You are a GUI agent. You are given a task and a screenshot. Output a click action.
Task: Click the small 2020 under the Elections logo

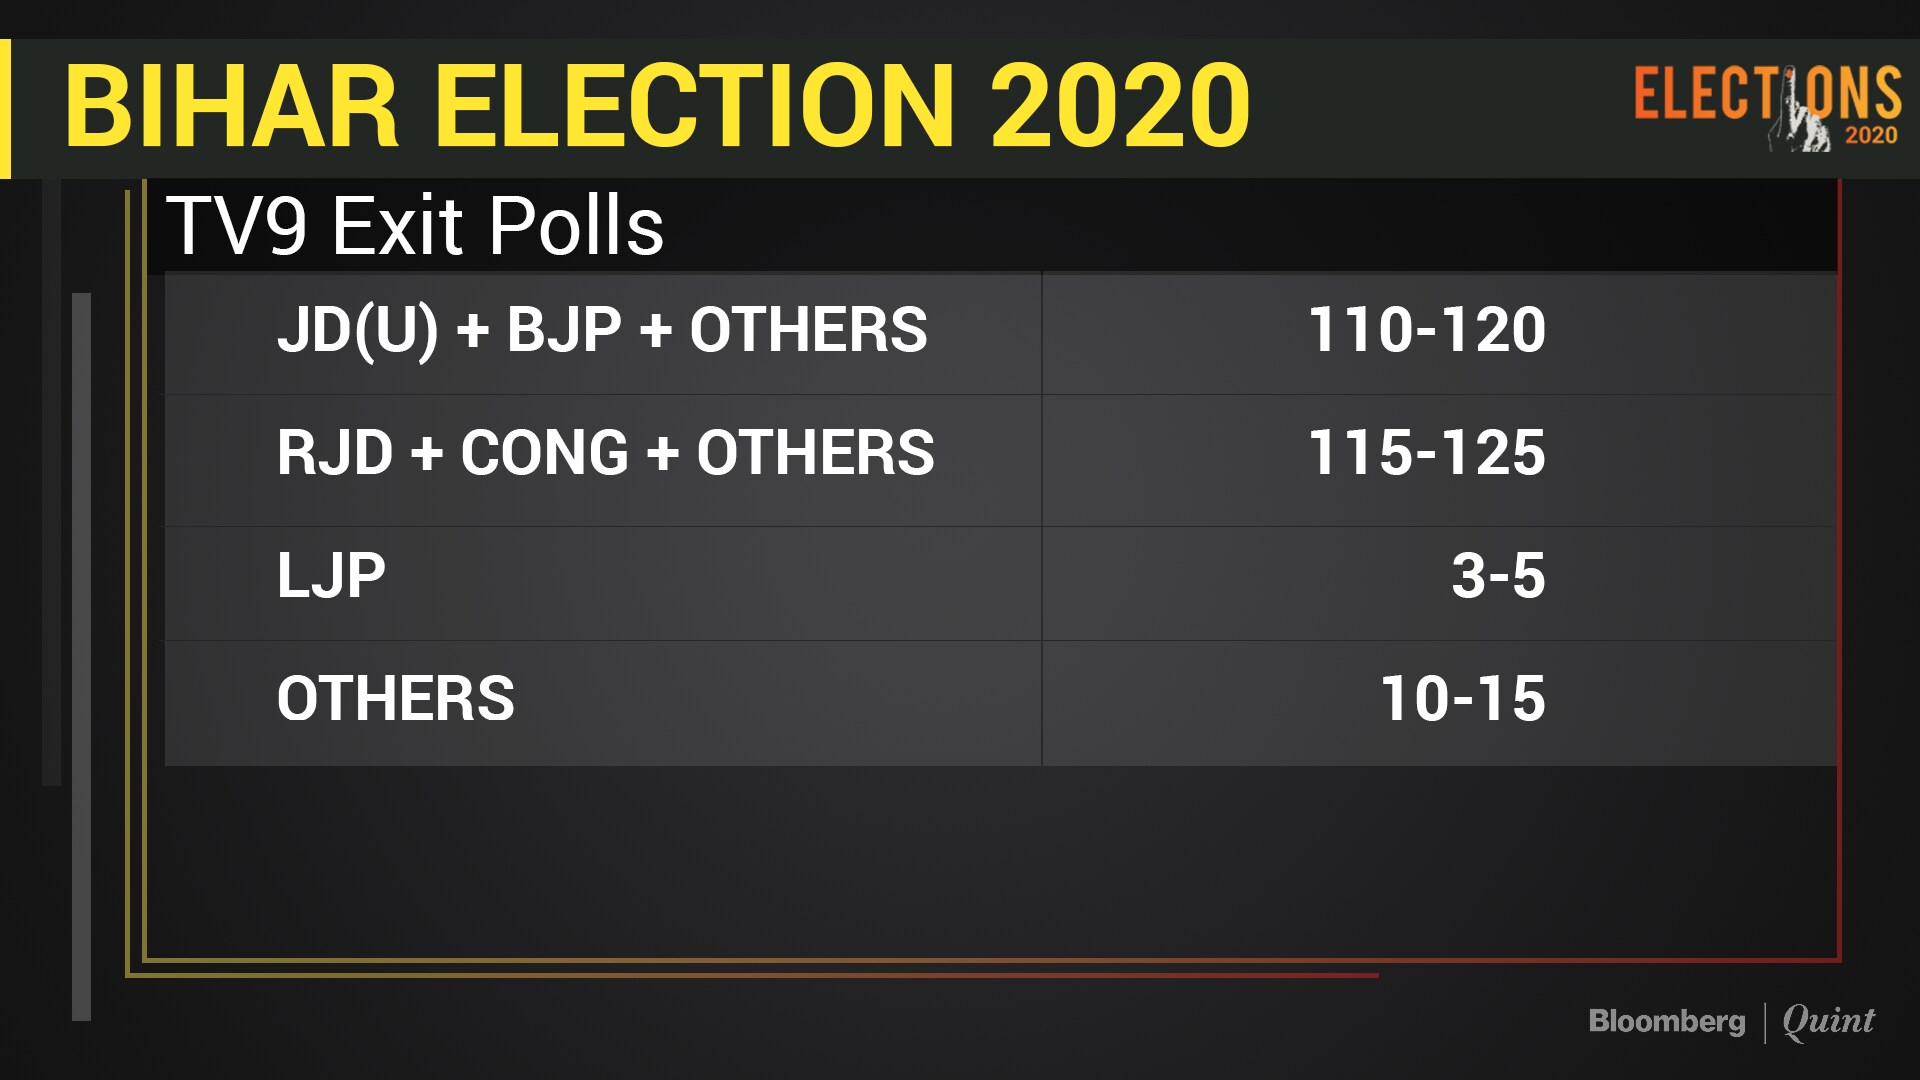[x=1871, y=136]
